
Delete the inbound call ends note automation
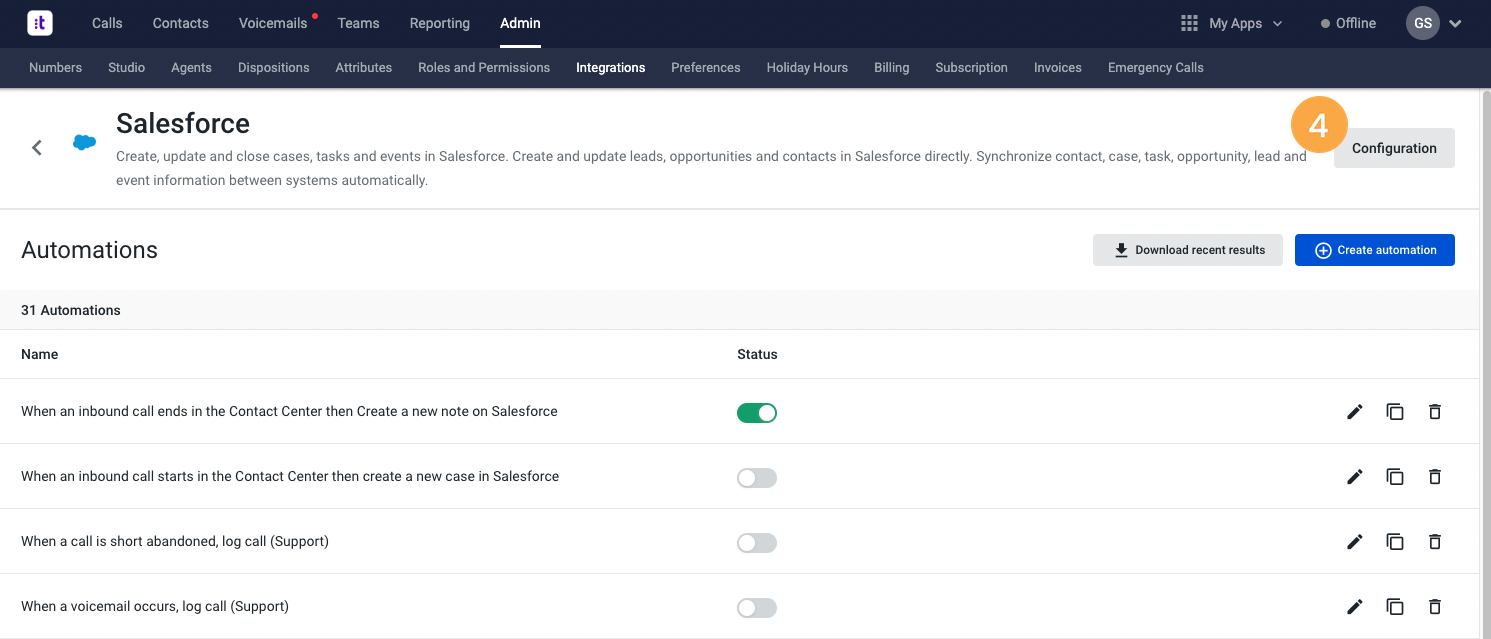coord(1435,412)
